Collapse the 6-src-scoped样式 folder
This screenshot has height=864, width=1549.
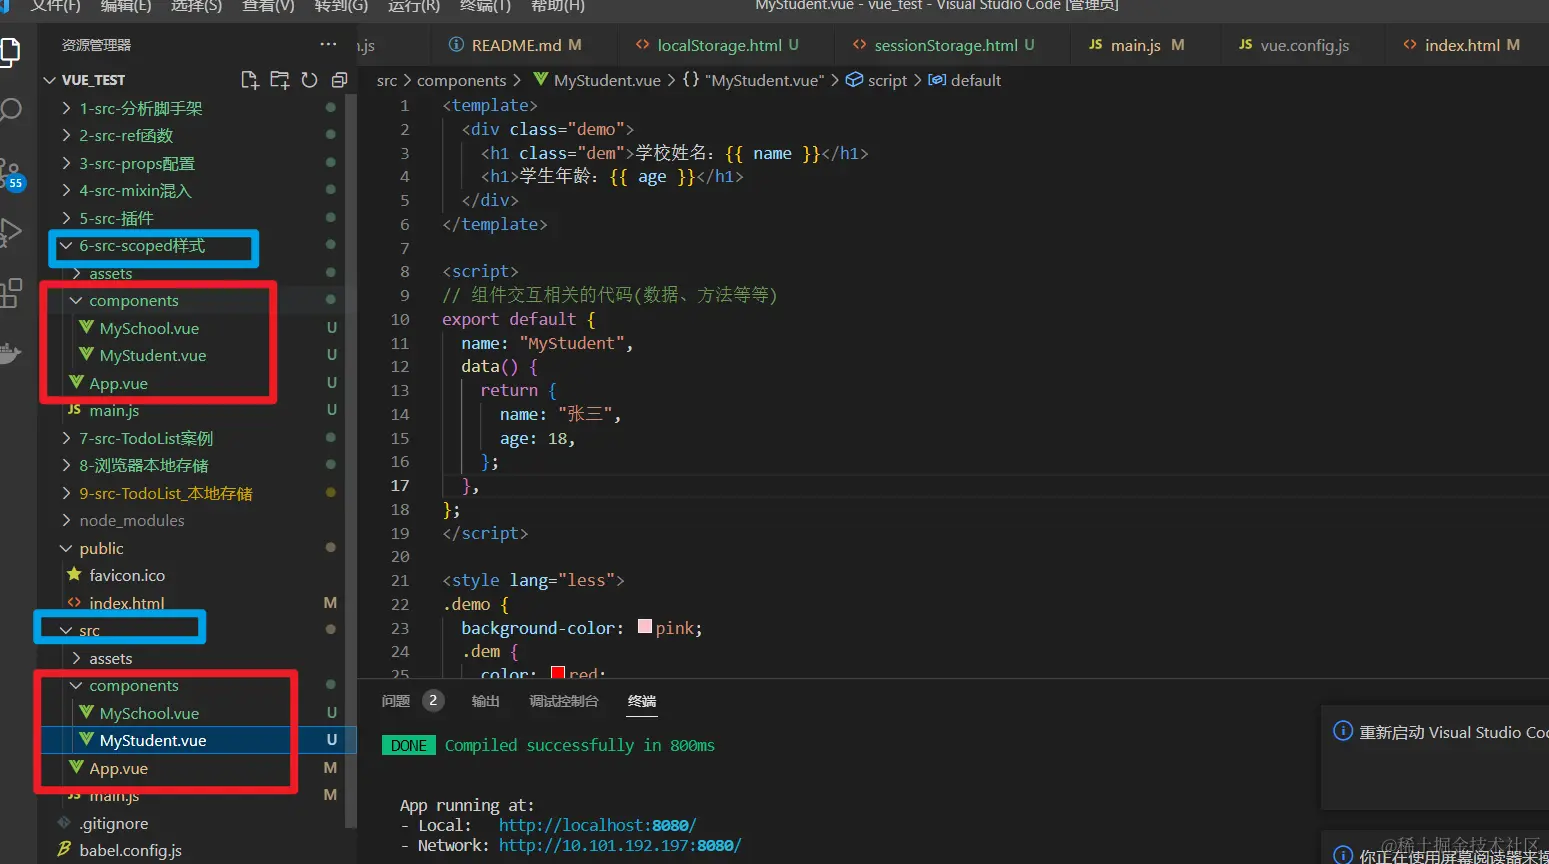[67, 245]
